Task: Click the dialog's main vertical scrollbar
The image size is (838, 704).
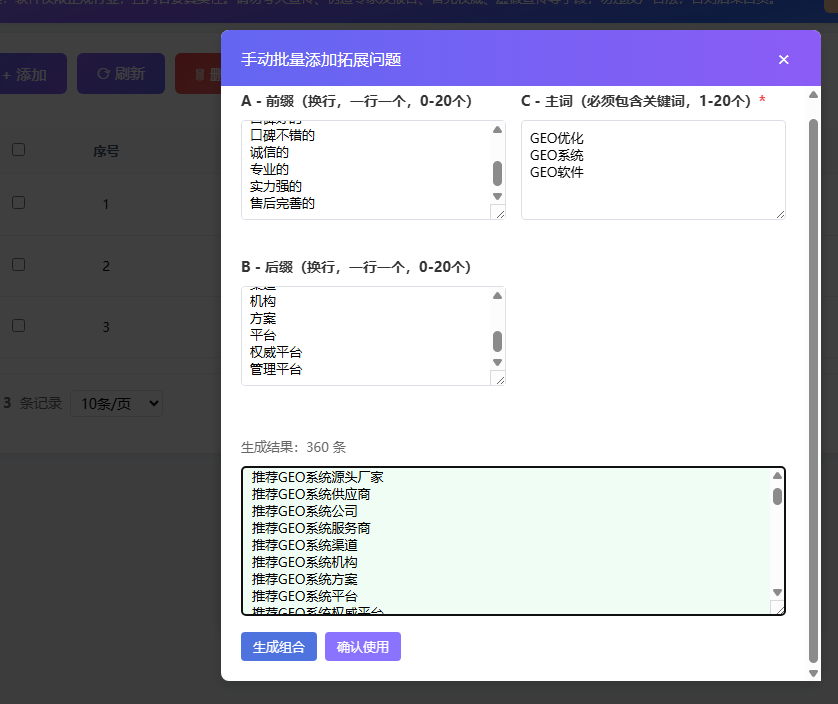Action: coord(813,390)
